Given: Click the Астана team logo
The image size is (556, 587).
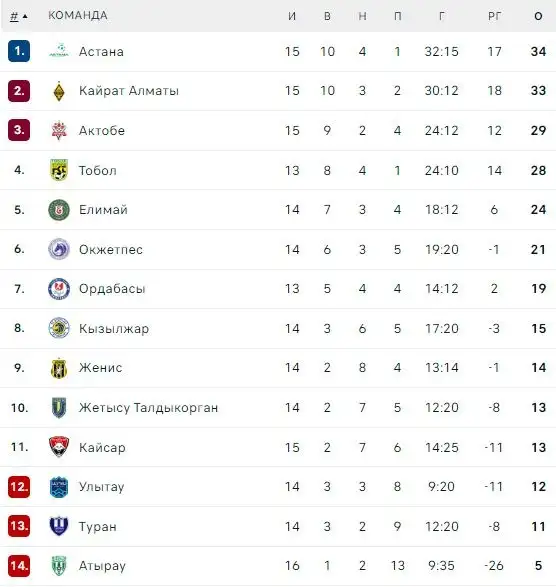Looking at the screenshot, I should coord(59,51).
